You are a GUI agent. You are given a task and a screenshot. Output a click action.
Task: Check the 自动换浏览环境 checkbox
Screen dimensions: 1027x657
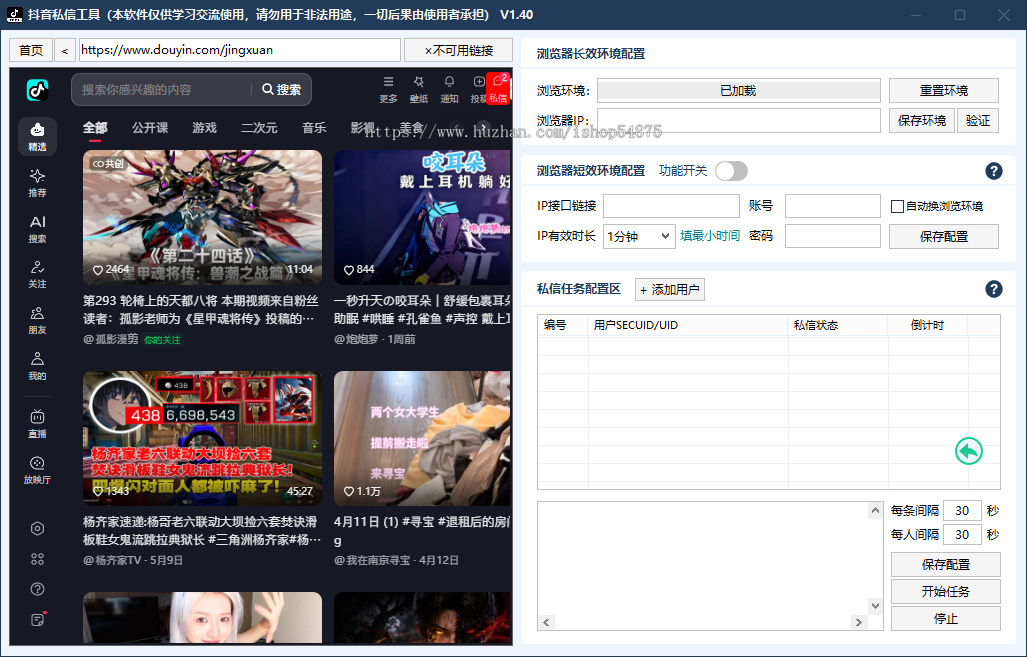897,206
